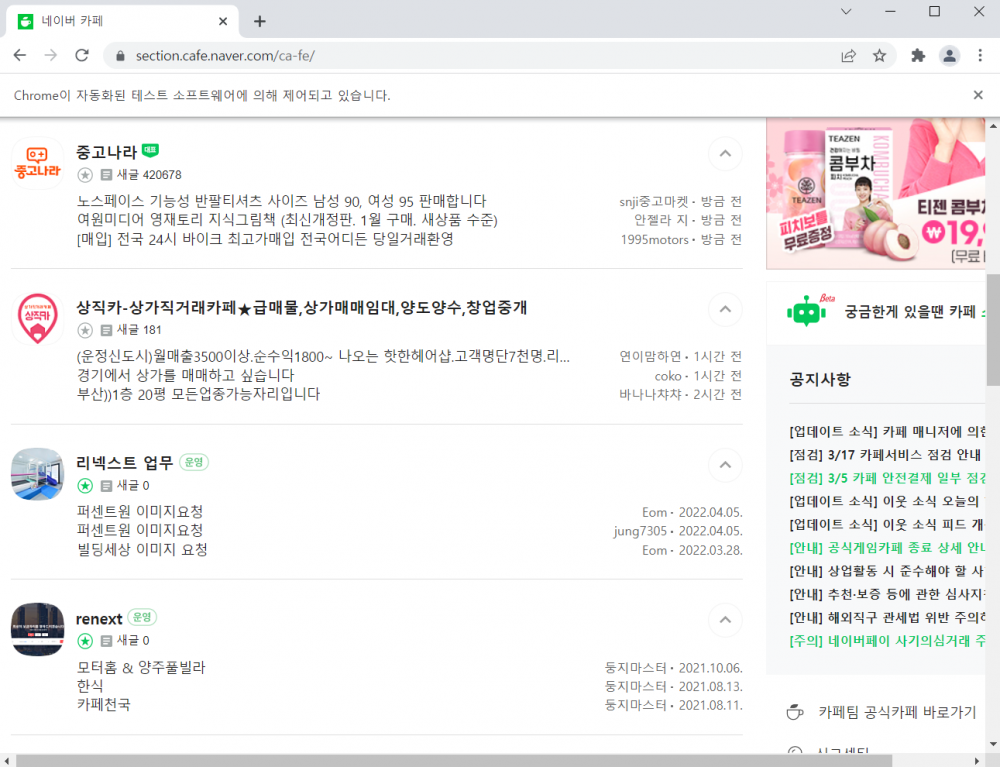Open notice 3/5 카페 안전결제 일부 점검

pyautogui.click(x=887, y=478)
